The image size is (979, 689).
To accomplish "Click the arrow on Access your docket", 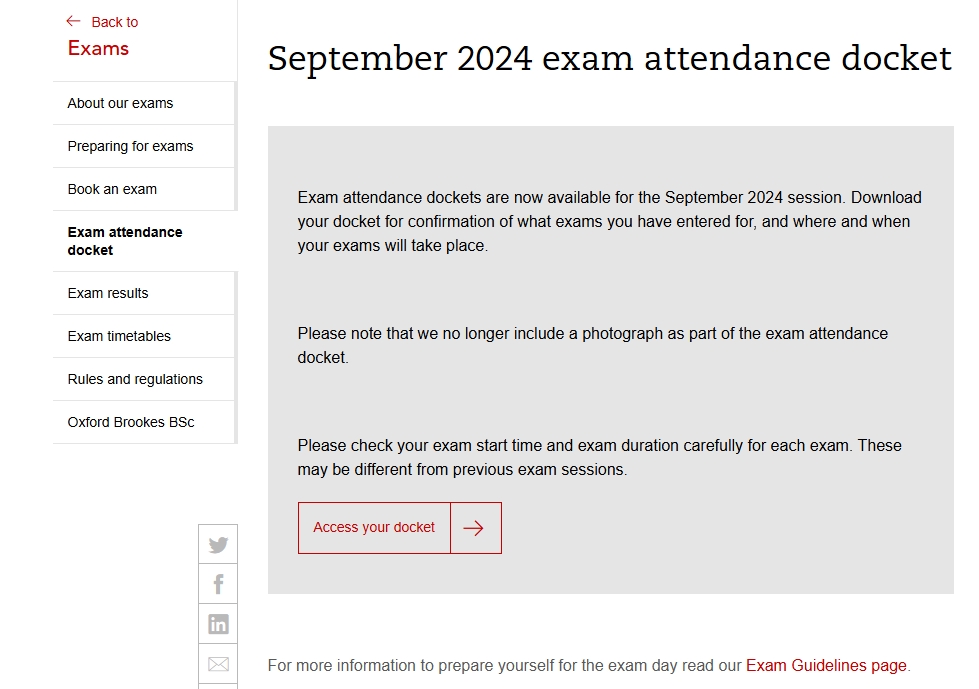I will point(475,528).
